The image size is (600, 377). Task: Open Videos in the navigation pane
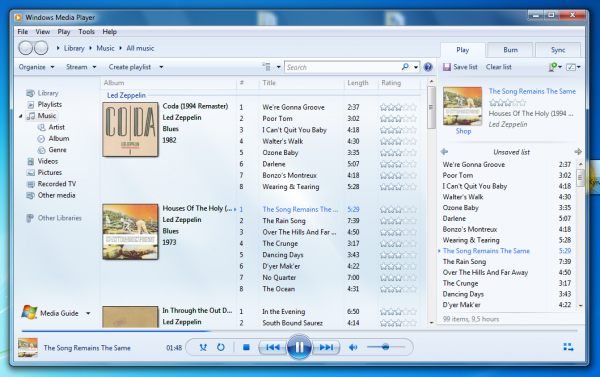click(x=42, y=161)
